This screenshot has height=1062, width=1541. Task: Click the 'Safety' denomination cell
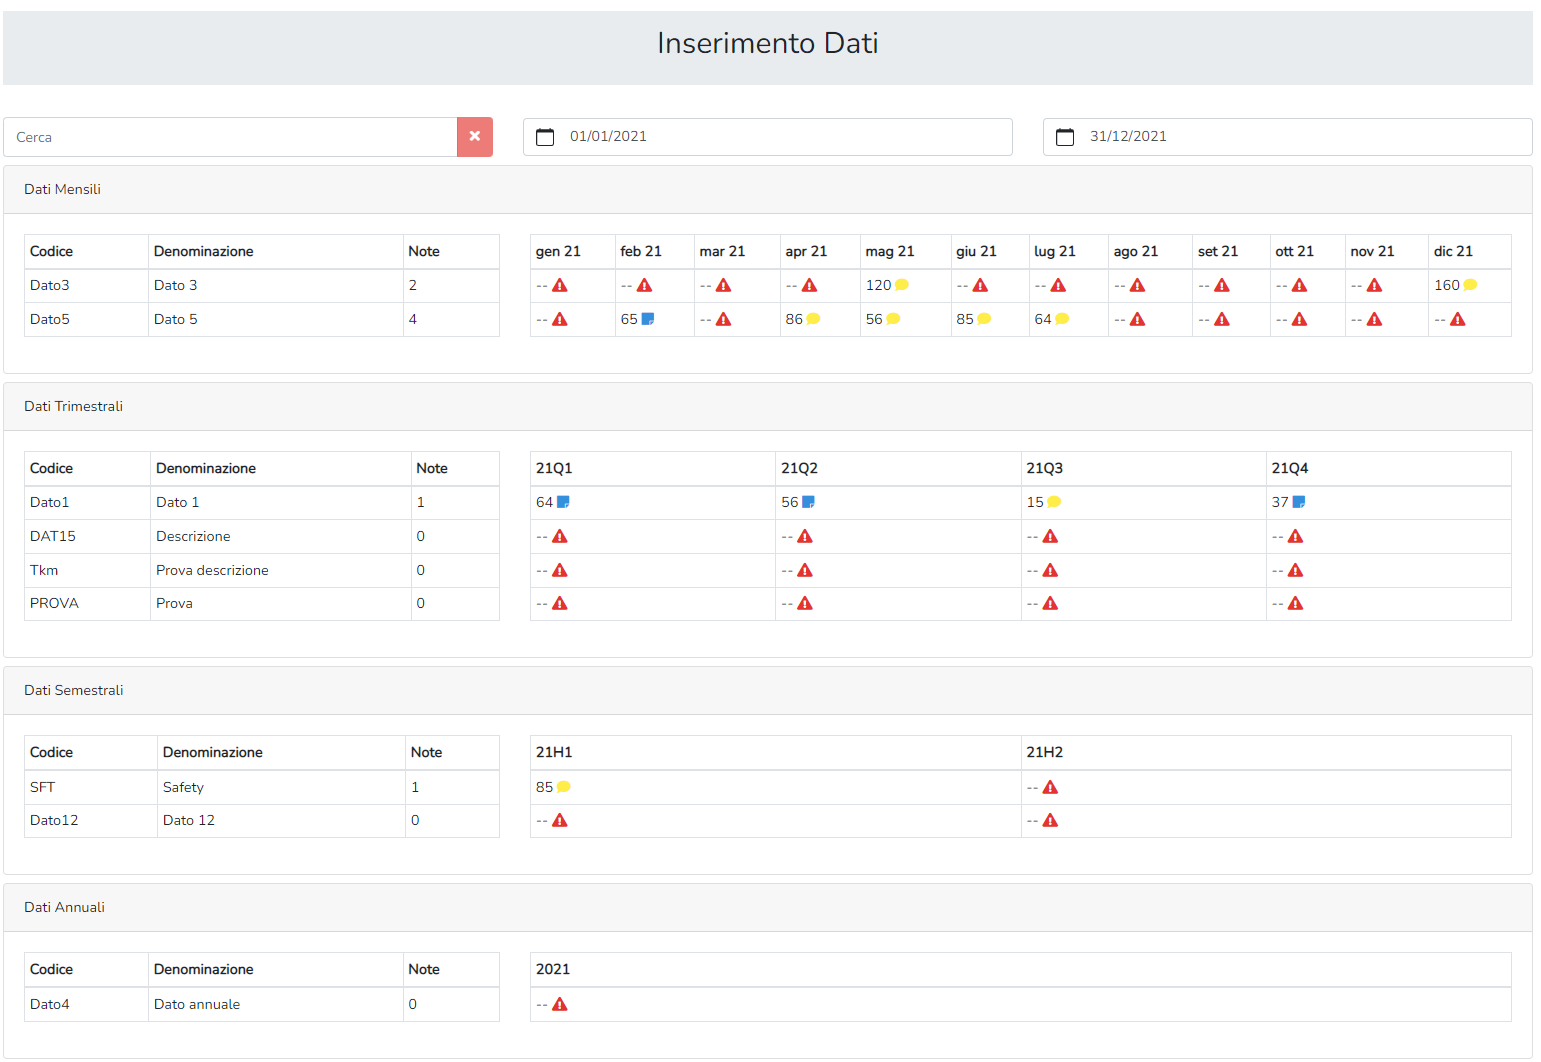pos(282,788)
